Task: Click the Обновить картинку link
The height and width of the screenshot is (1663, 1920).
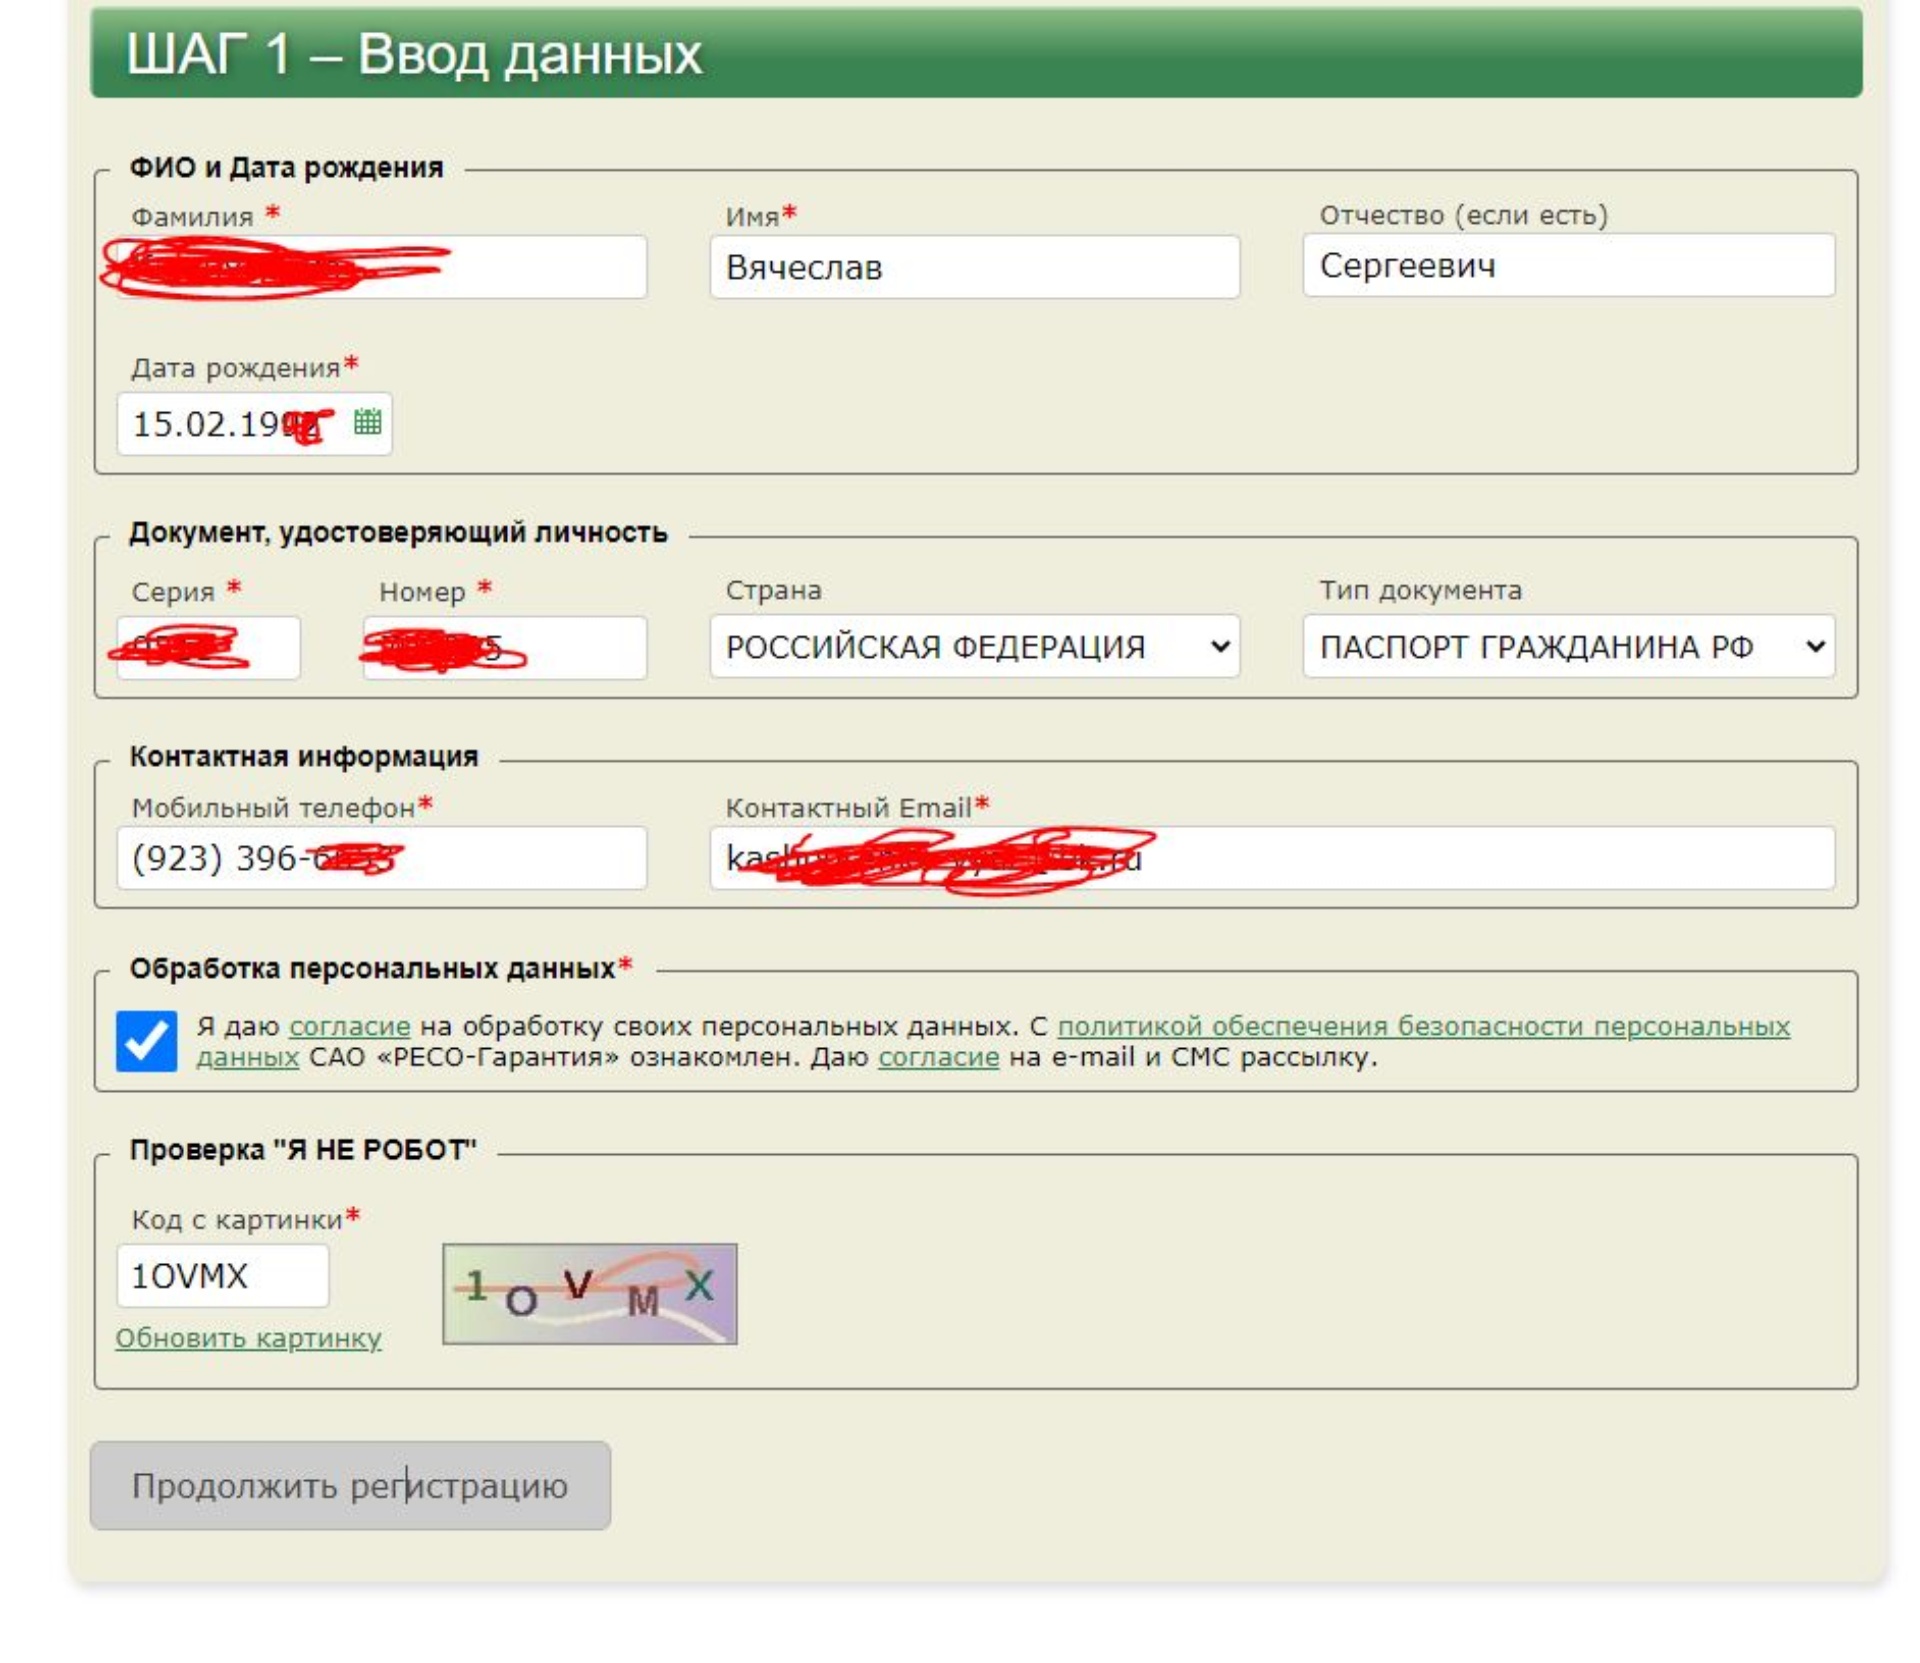Action: (248, 1337)
